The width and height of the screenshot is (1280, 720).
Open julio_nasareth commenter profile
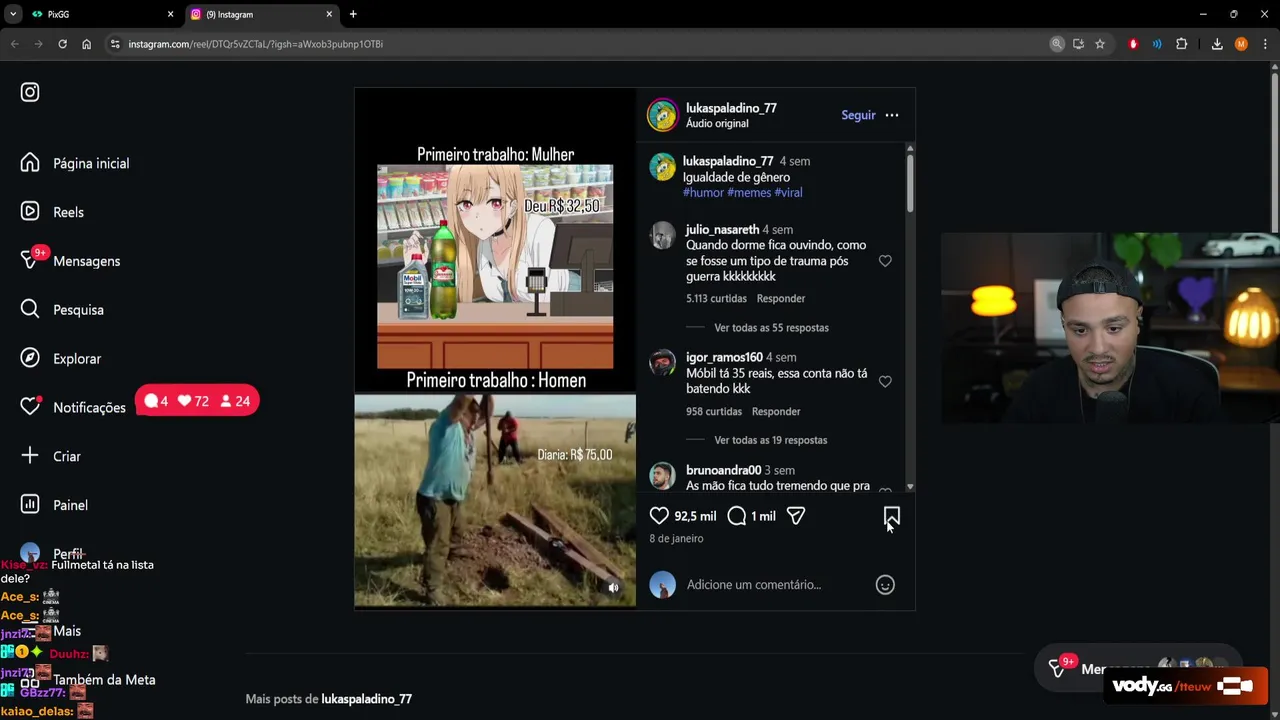tap(722, 230)
